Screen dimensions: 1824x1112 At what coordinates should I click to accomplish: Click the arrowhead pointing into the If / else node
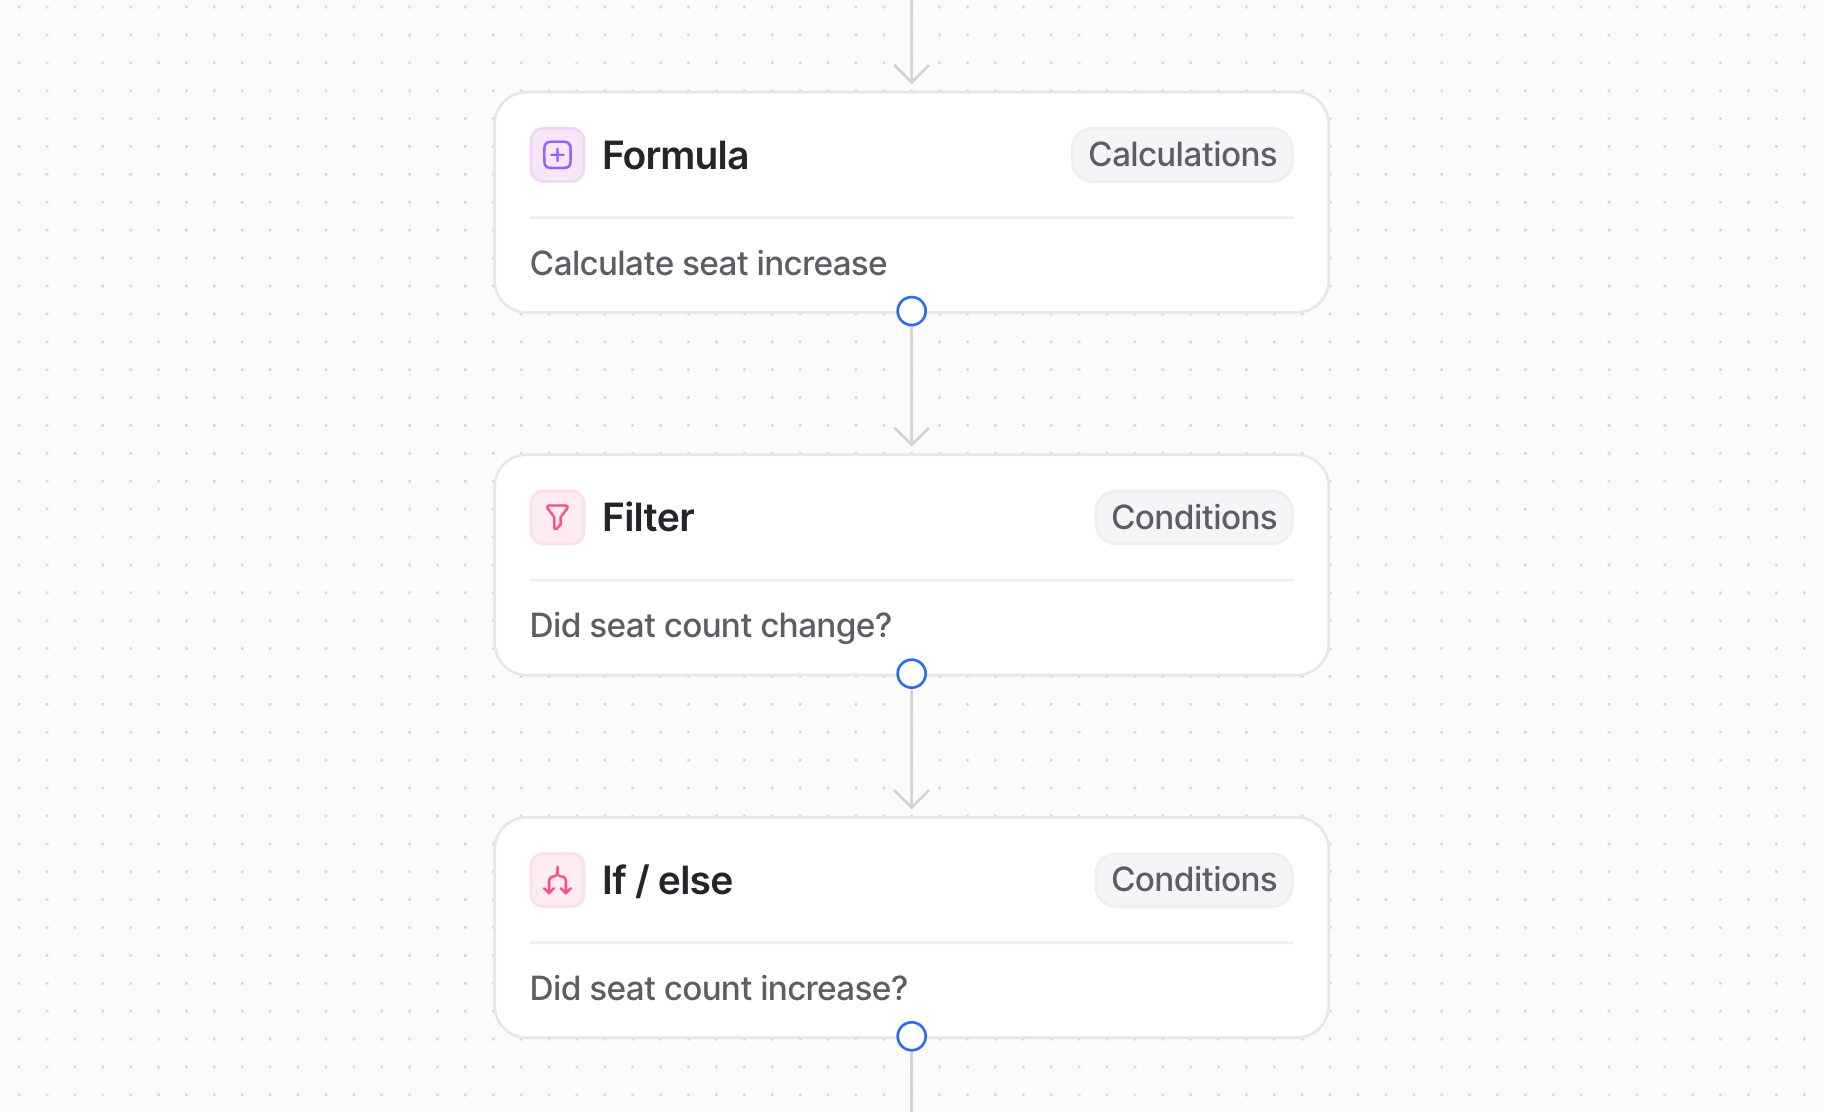911,799
